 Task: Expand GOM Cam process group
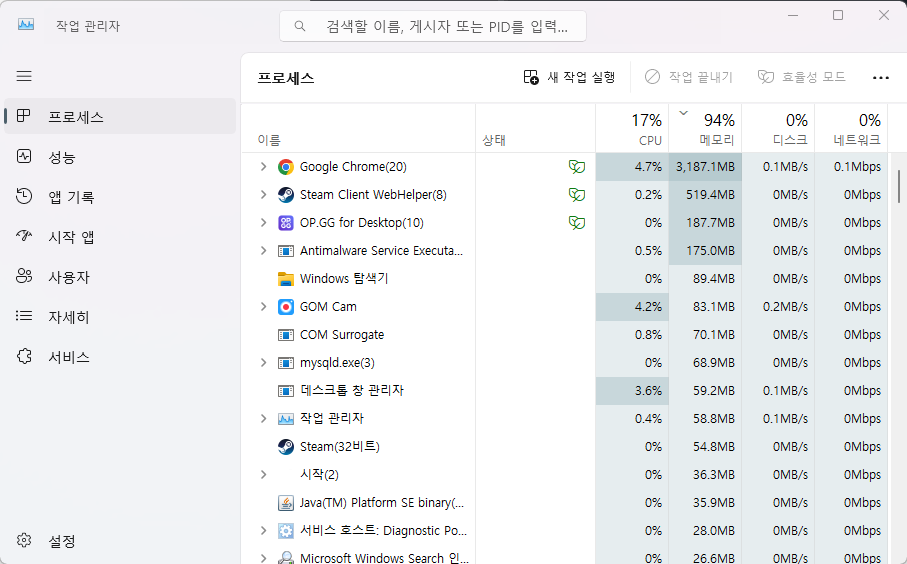coord(263,307)
